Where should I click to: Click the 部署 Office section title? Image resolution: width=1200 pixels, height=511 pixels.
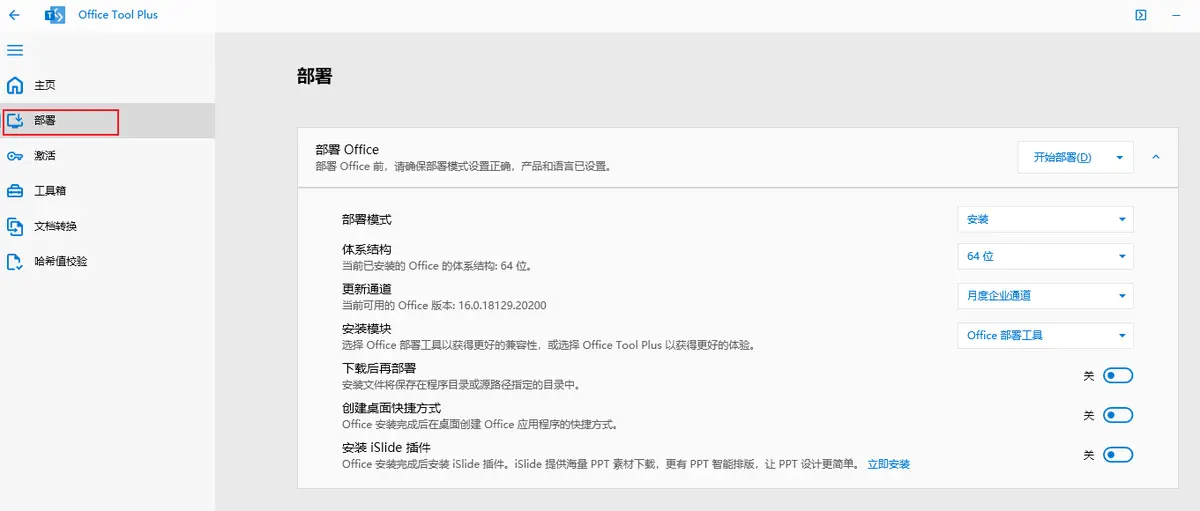(347, 149)
